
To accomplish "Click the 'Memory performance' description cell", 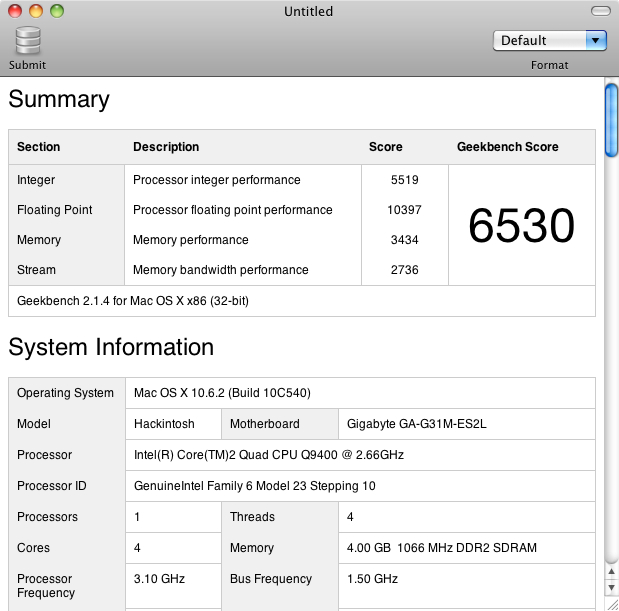I will [191, 240].
